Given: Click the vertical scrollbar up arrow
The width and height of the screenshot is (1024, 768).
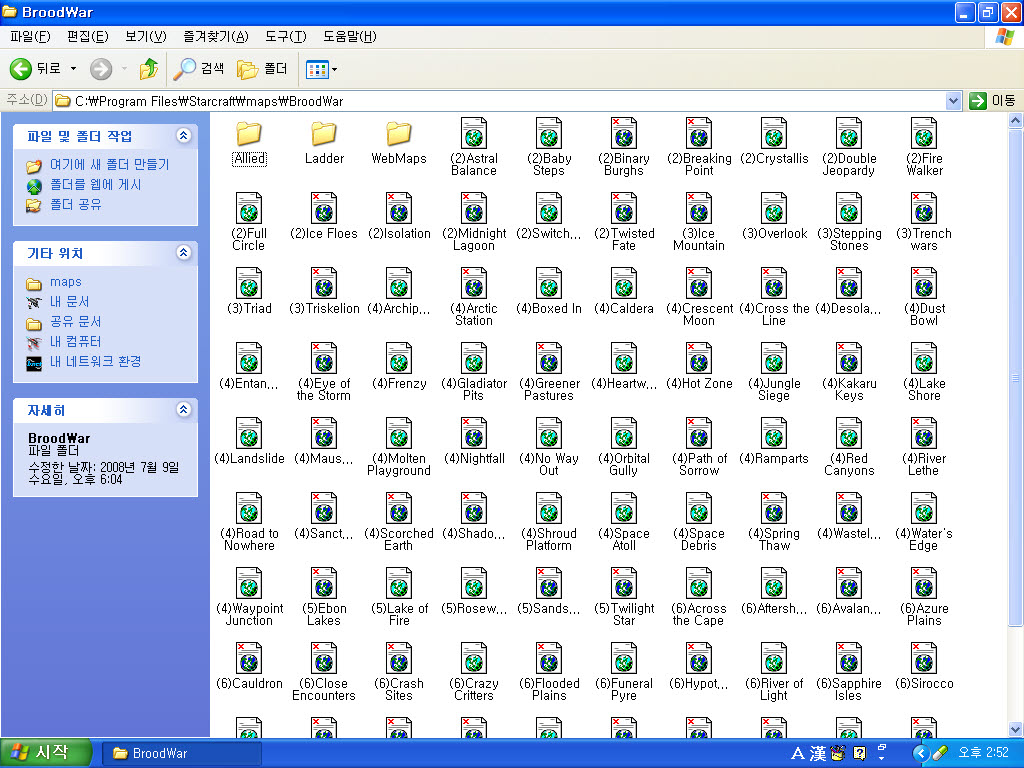Looking at the screenshot, I should click(1016, 120).
